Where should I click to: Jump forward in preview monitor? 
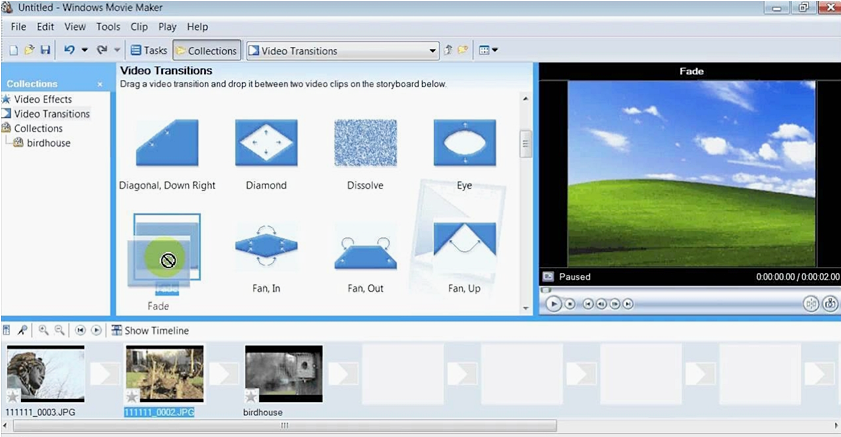[628, 304]
